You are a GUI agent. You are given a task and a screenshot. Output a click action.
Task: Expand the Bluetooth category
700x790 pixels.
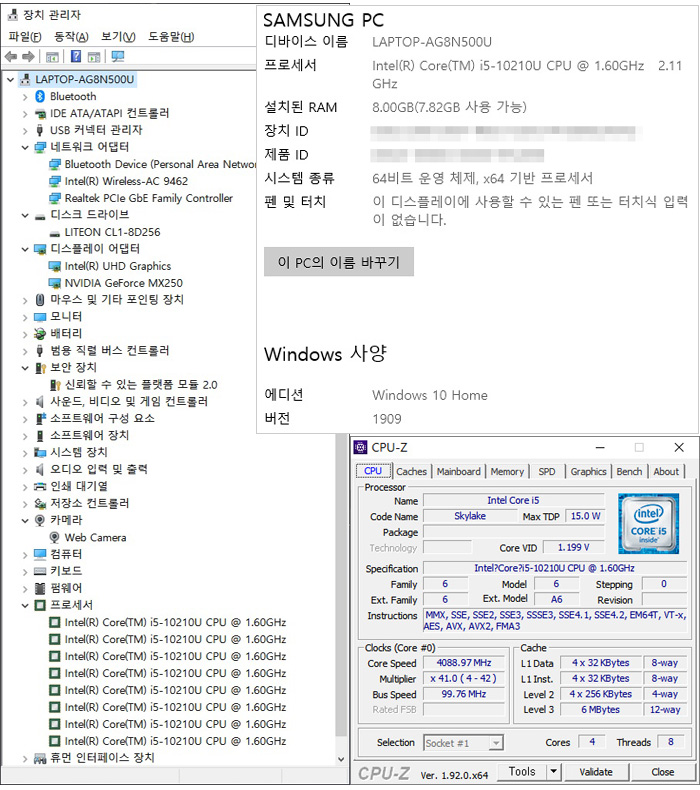pos(25,97)
